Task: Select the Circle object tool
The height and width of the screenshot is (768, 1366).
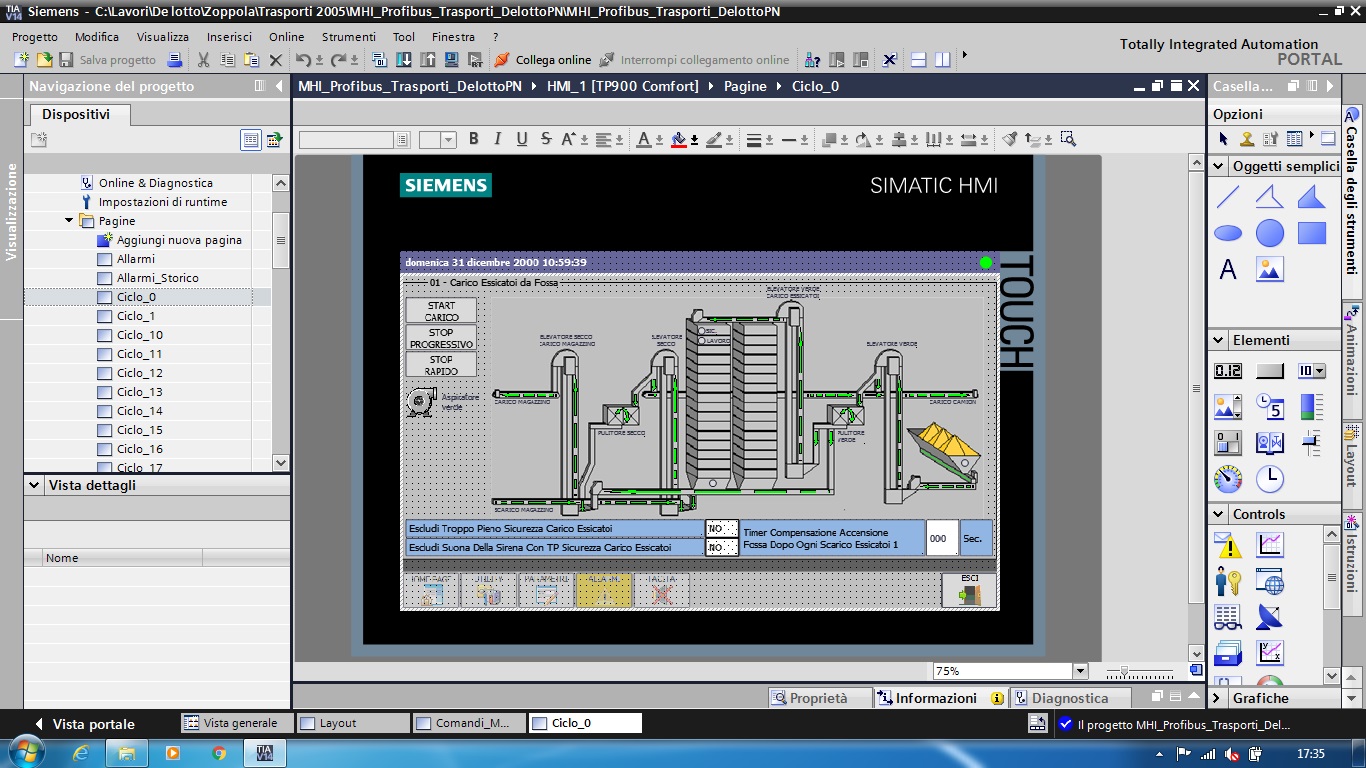Action: 1270,233
